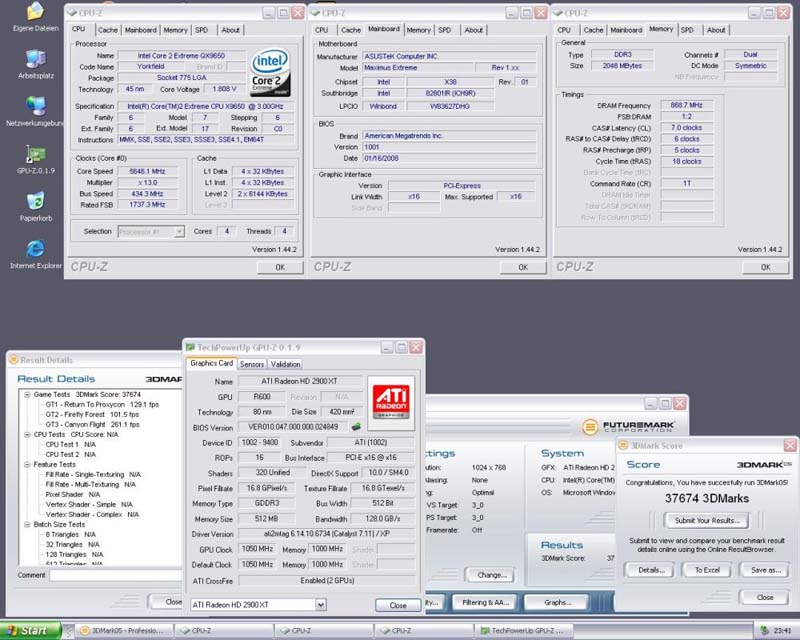Click the GPU-Z title bar icon
Screen dimensions: 800x640
(190, 347)
